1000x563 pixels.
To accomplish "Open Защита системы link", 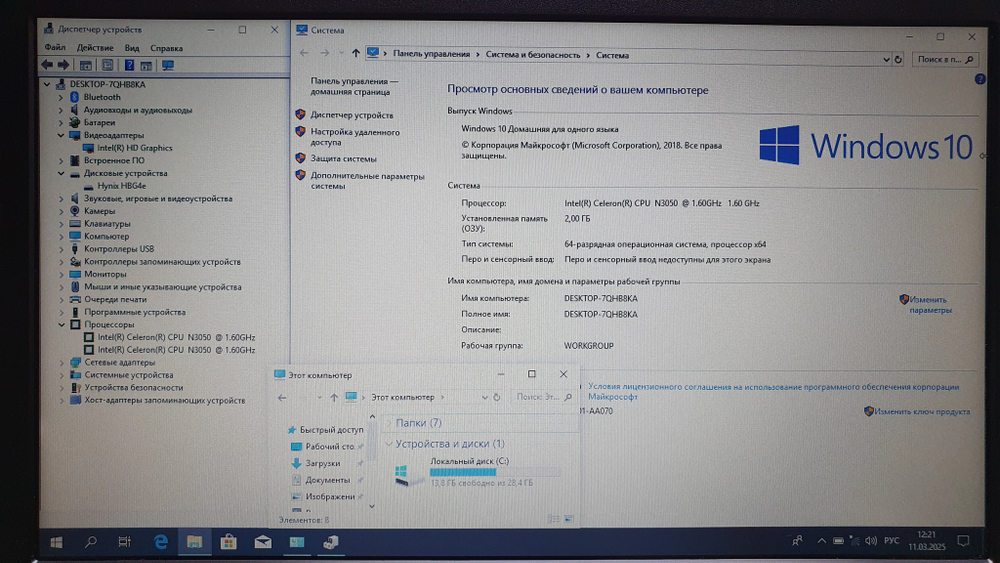I will 343,159.
